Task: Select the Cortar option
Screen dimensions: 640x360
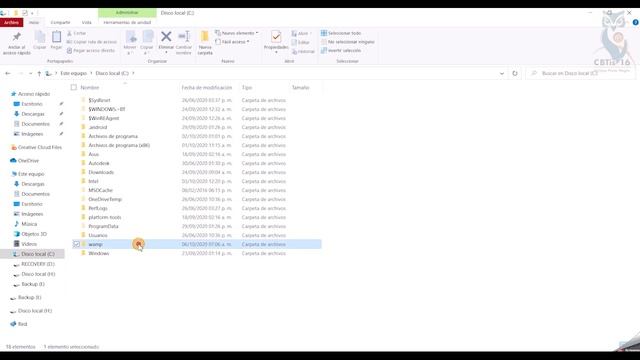Action: coord(77,33)
